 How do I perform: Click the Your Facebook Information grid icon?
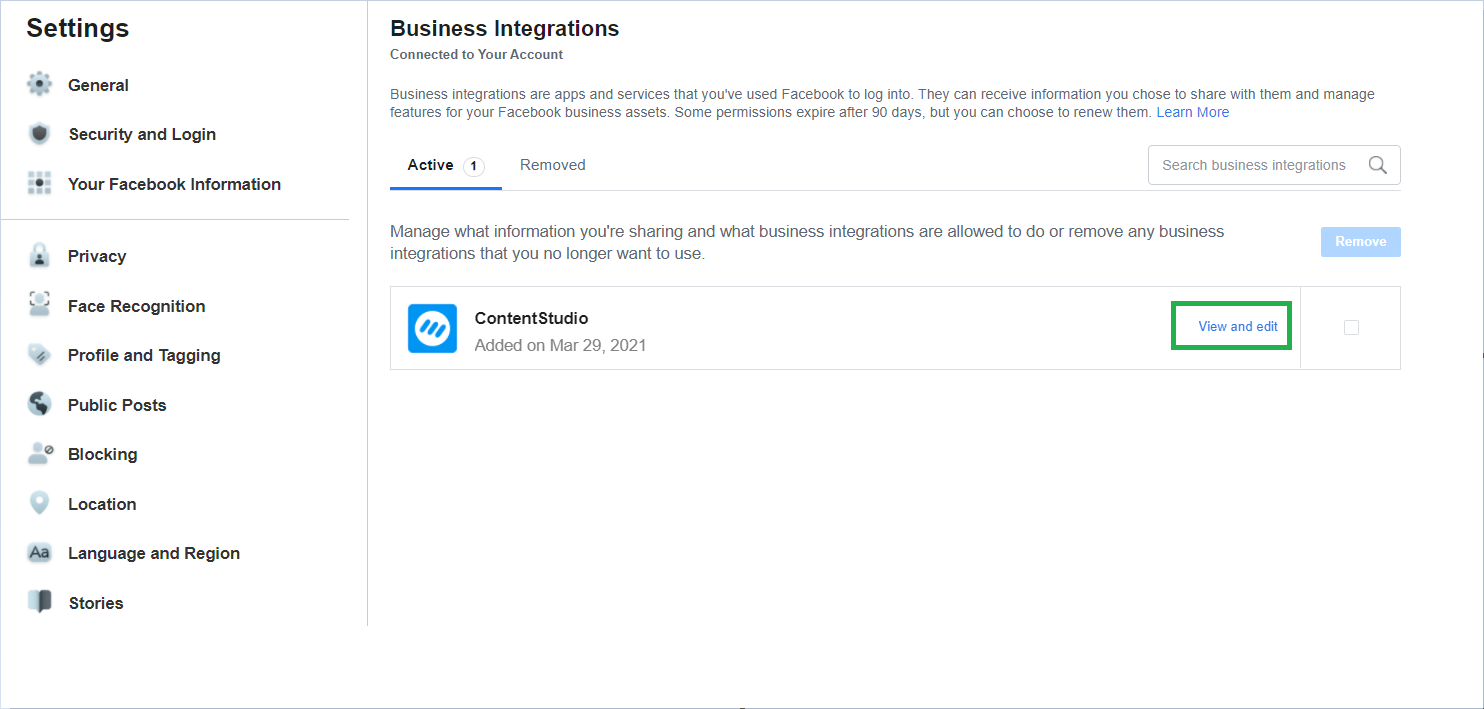point(40,184)
